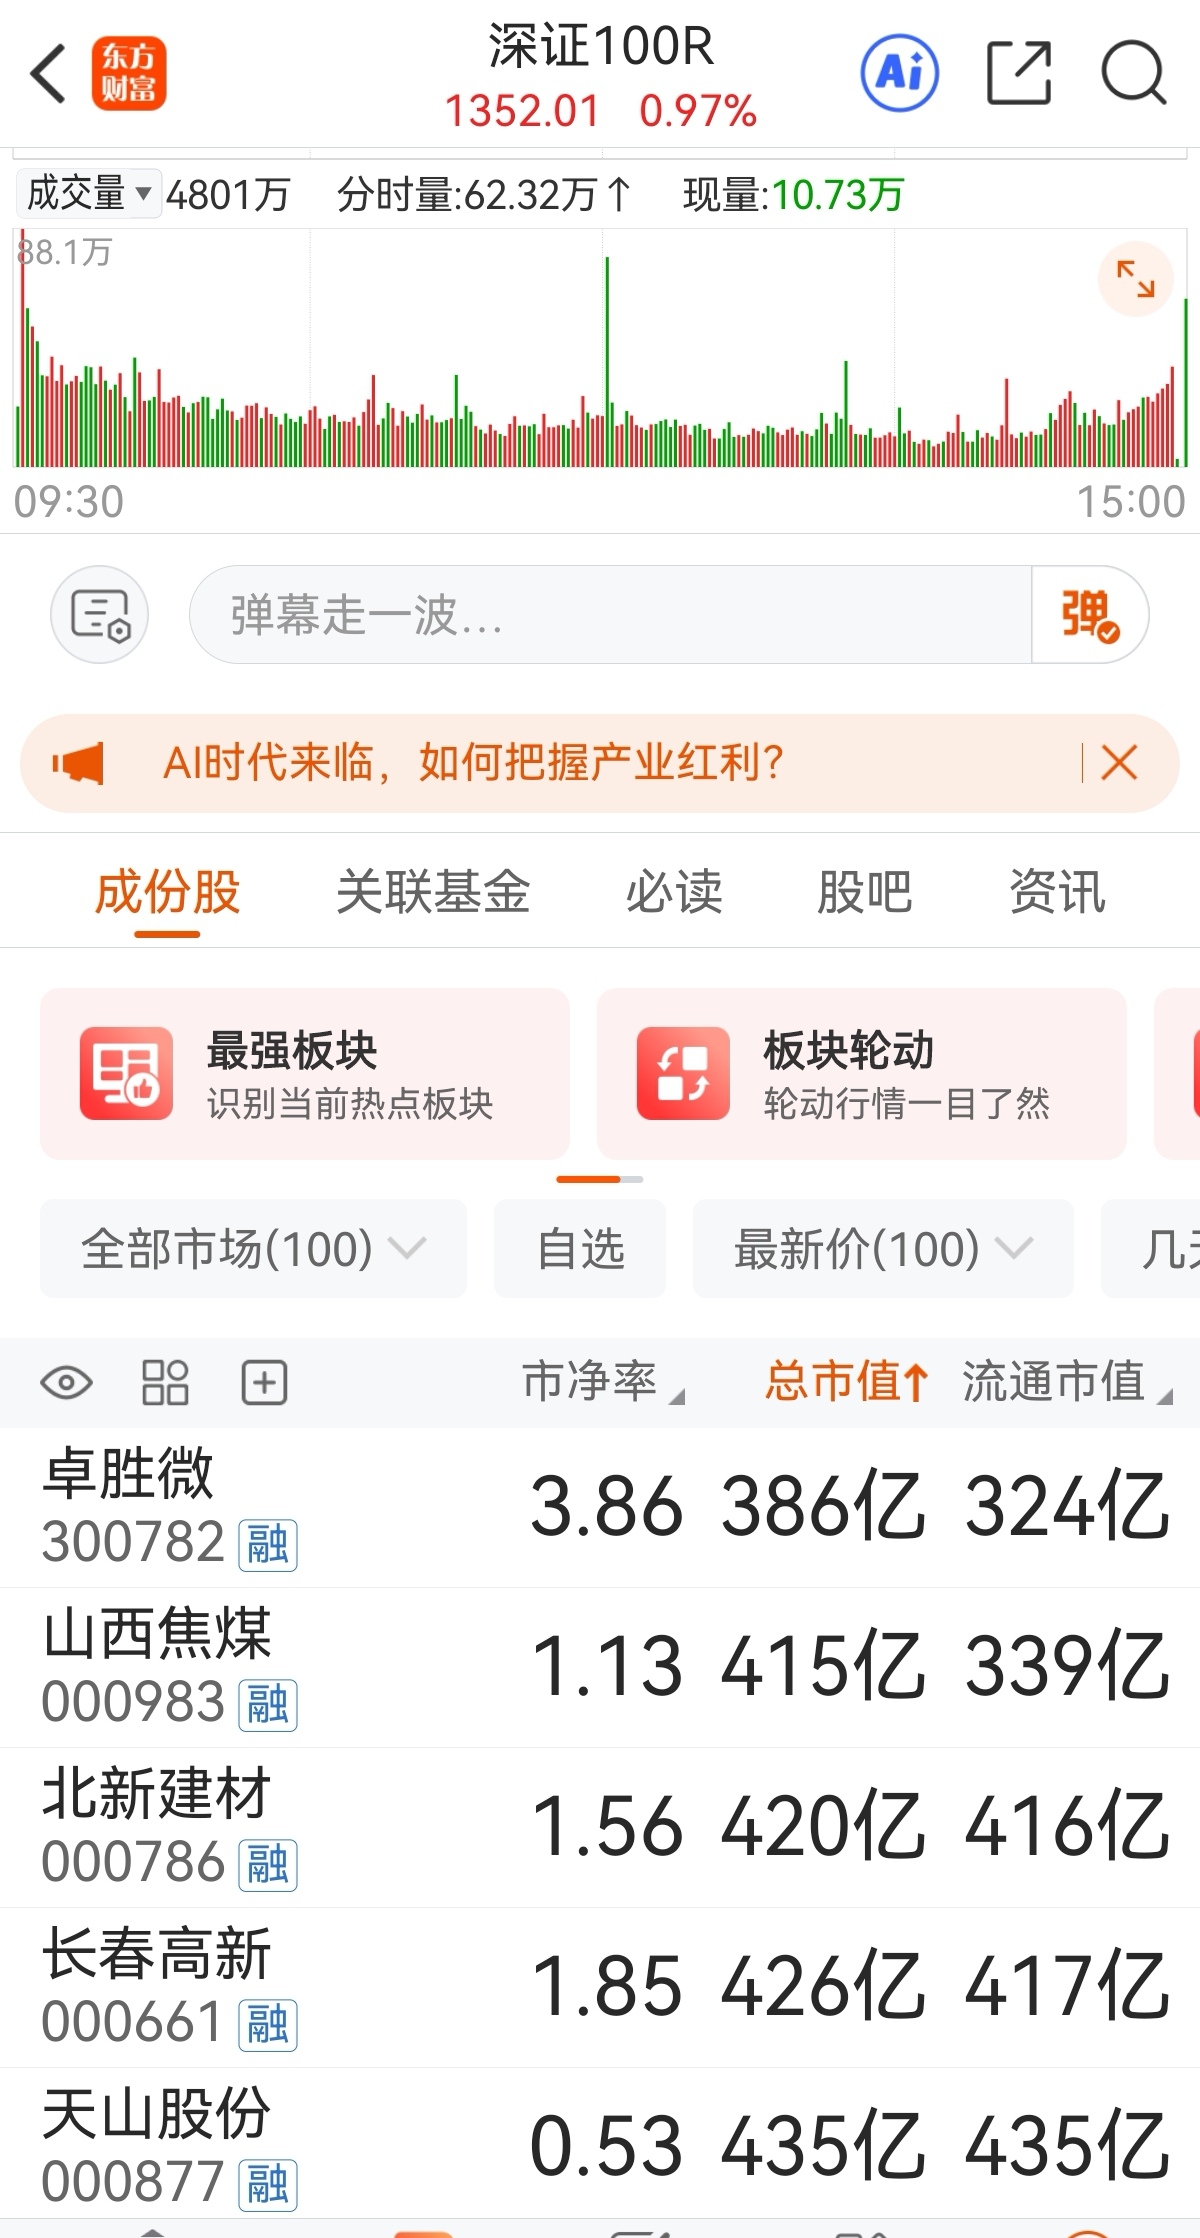Tap the share export icon

coord(1019,73)
